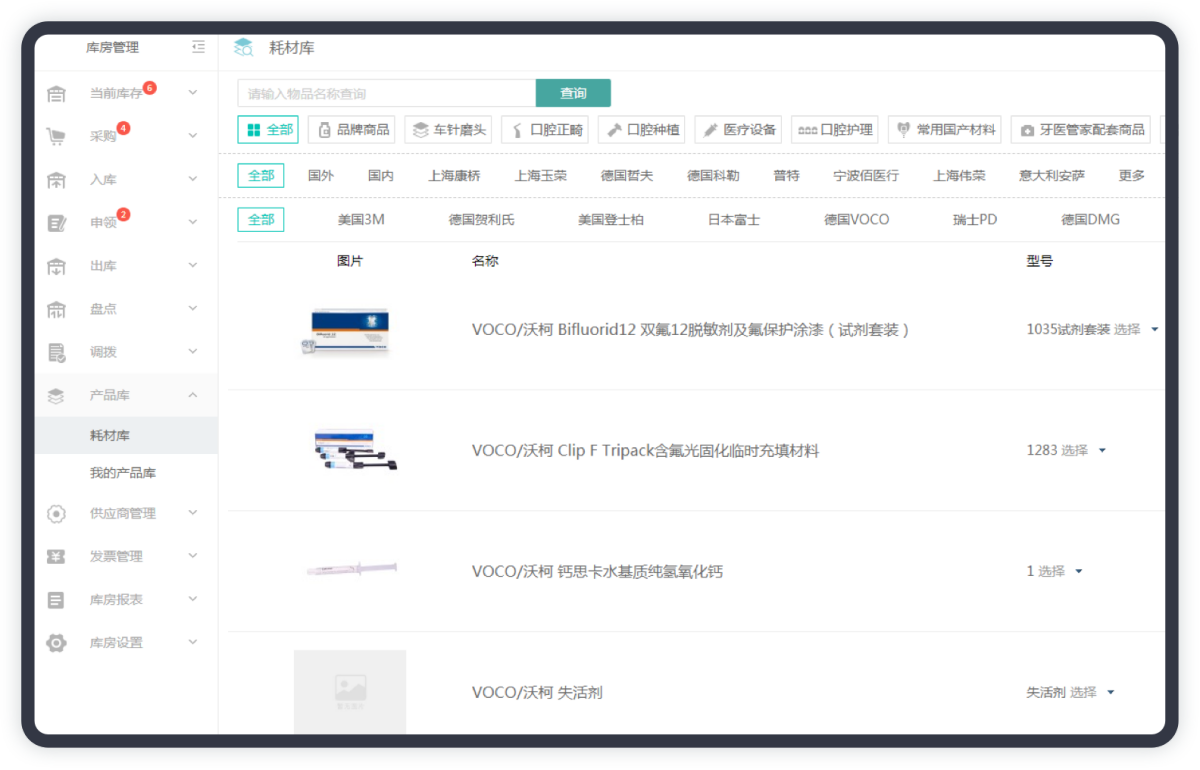Click the sidebar collapse icon
This screenshot has width=1200, height=770.
click(x=198, y=47)
